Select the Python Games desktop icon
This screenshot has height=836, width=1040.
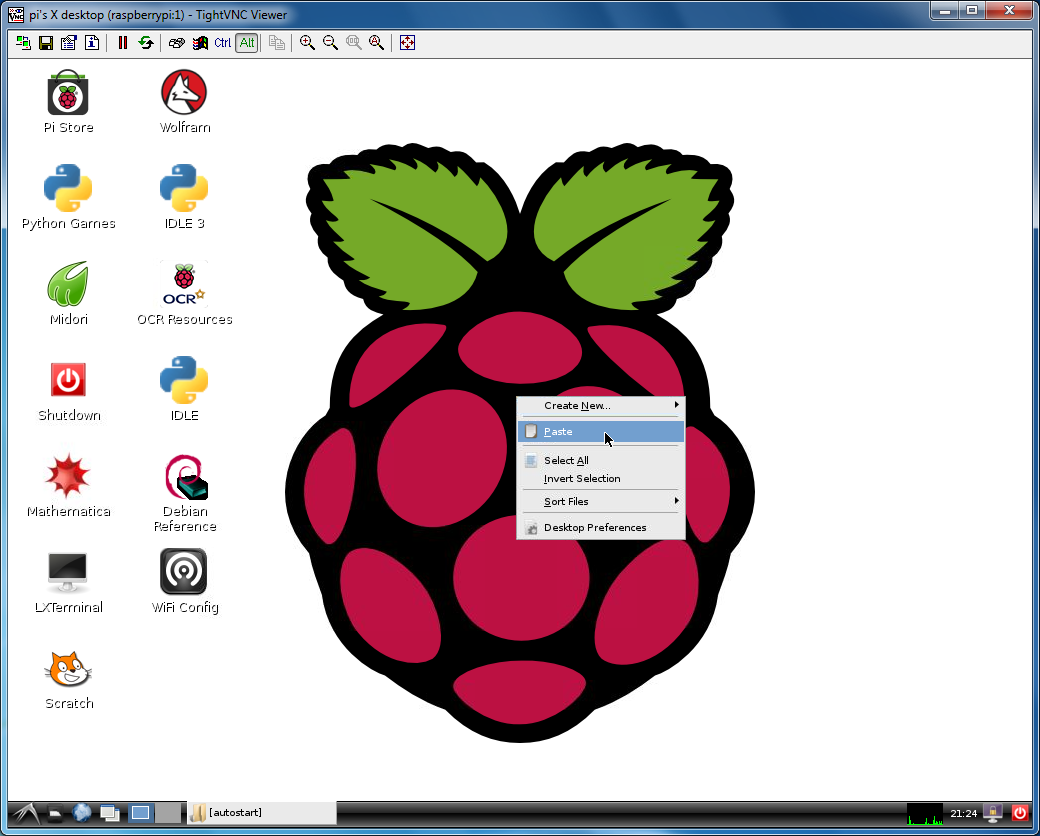[68, 197]
